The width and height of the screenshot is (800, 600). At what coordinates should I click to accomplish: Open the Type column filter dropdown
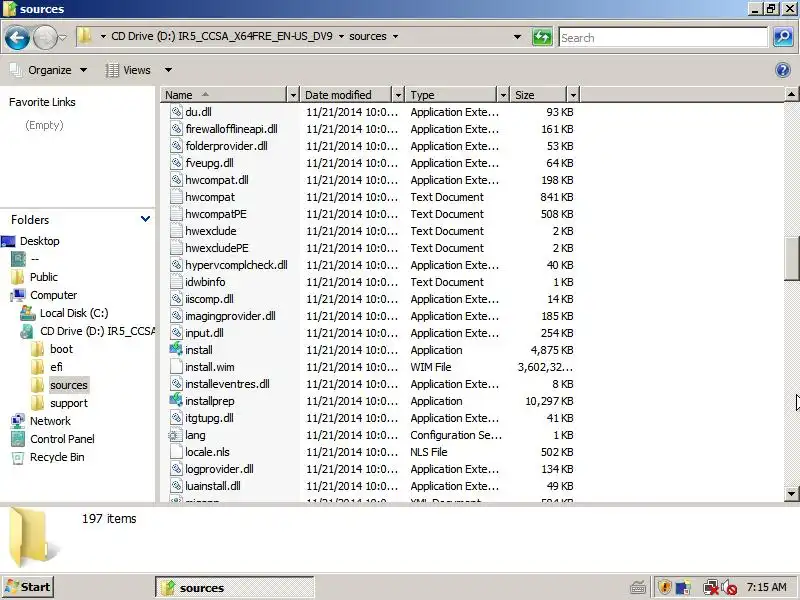click(x=503, y=95)
